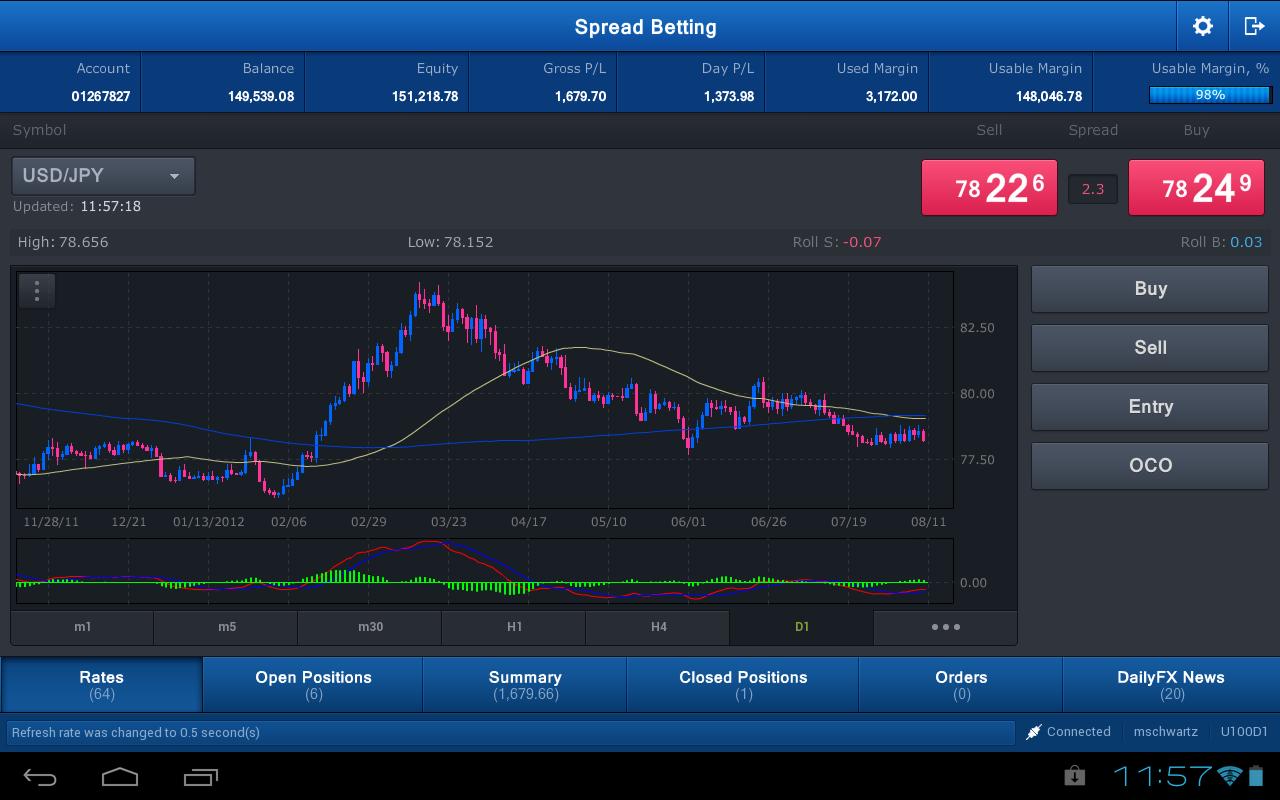
Task: Switch chart to the m1 timeframe
Action: pyautogui.click(x=82, y=627)
